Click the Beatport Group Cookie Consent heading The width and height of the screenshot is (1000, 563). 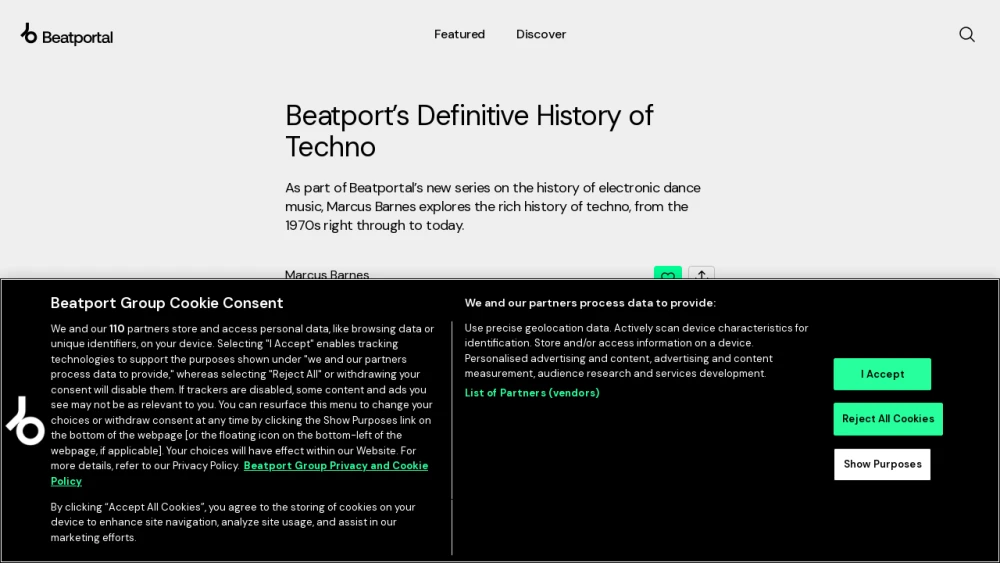(166, 303)
